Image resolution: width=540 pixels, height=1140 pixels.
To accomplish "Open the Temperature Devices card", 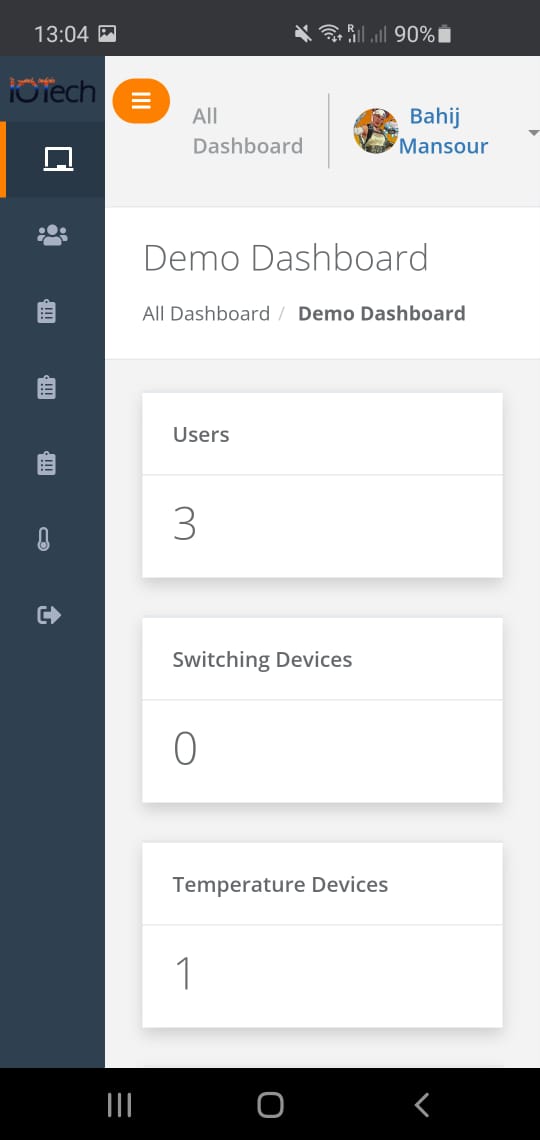I will [322, 935].
